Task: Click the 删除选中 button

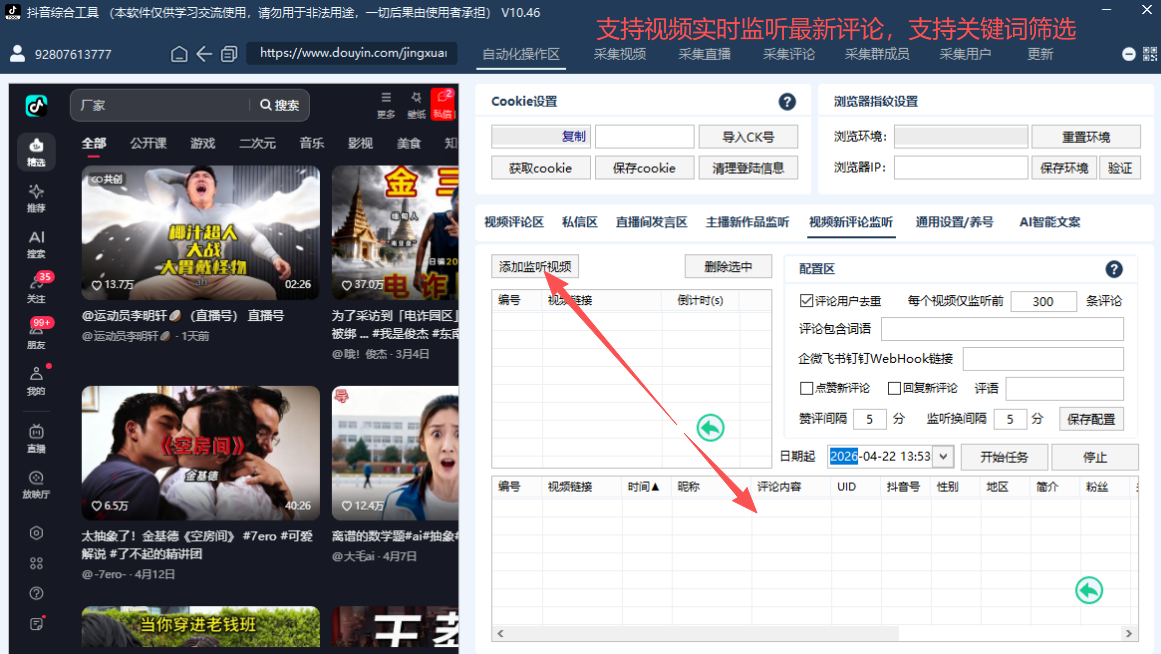Action: pos(728,267)
